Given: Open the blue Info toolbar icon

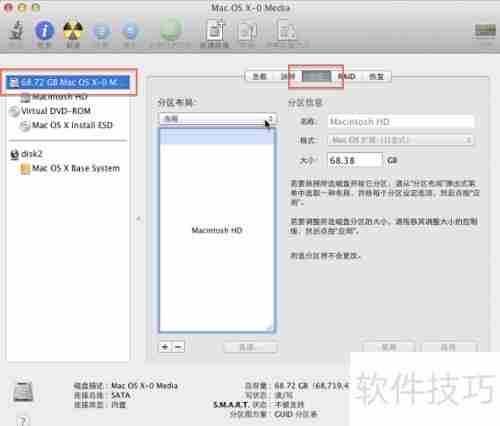Looking at the screenshot, I should click(x=44, y=30).
